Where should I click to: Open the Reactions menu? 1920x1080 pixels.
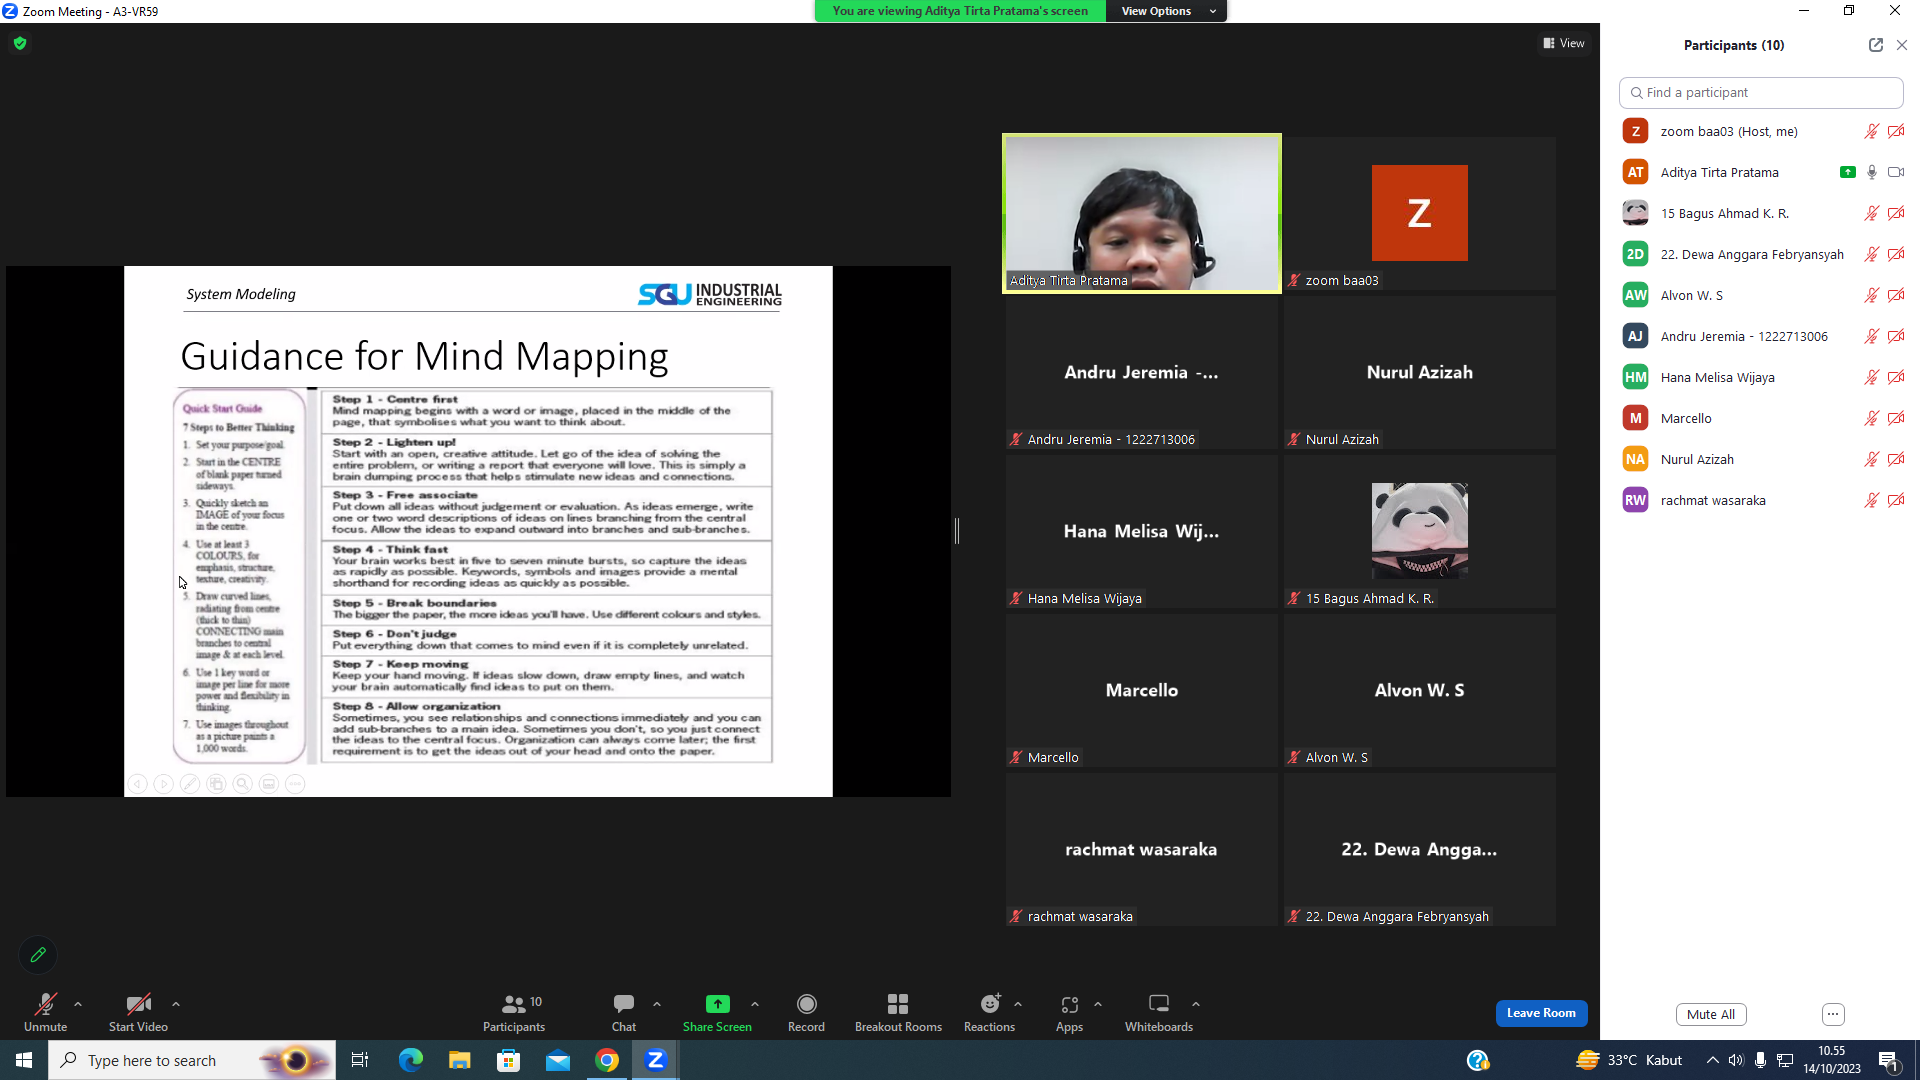coord(989,1012)
